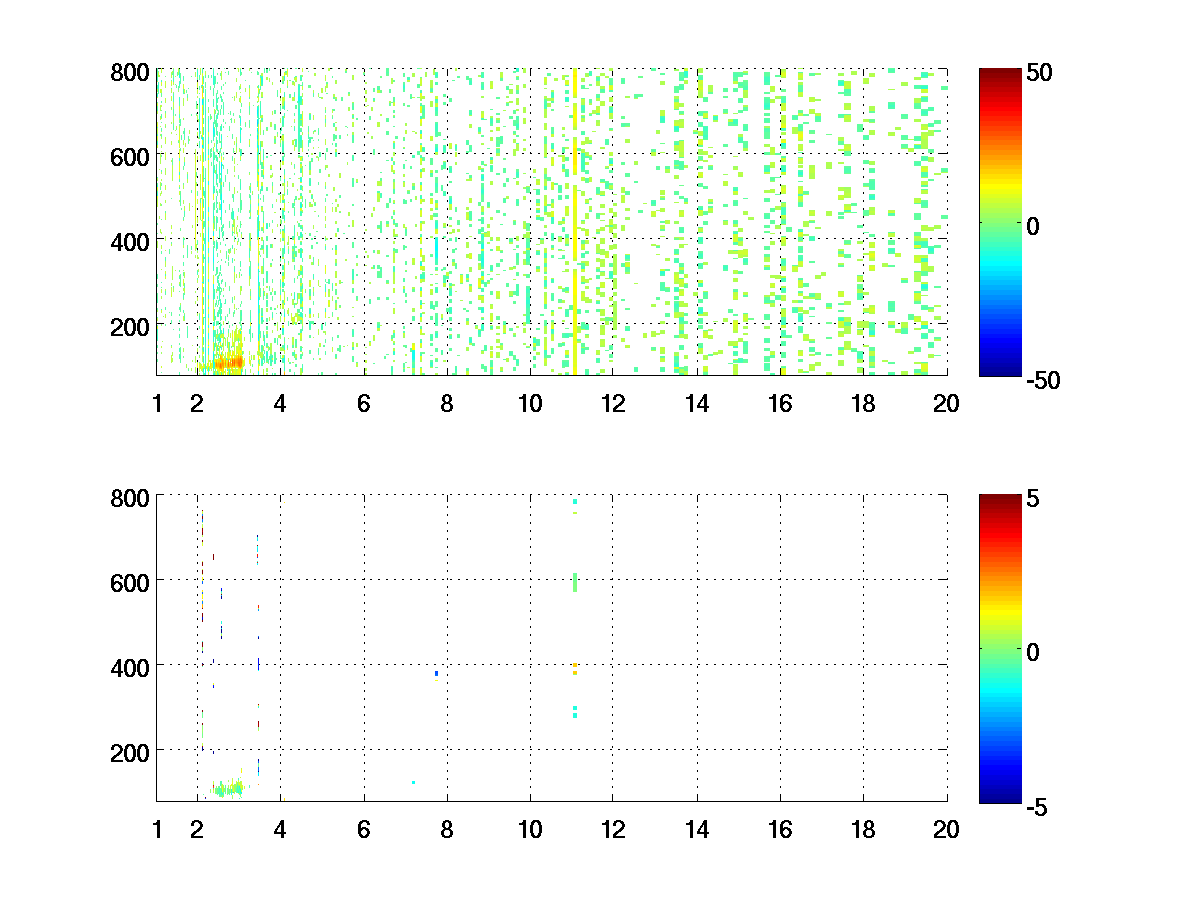Click x-axis tick '10' under the top plot
1200x900 pixels.
pyautogui.click(x=530, y=403)
